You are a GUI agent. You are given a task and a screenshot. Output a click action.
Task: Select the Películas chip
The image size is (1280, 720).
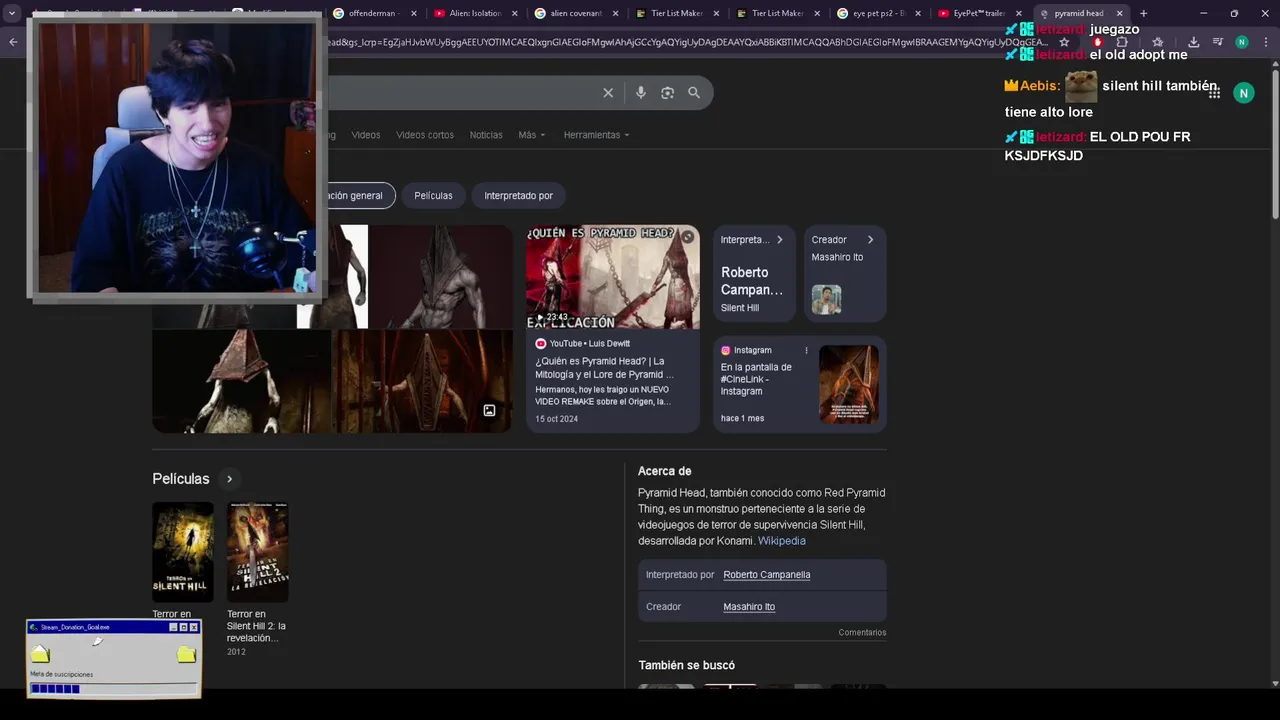coord(433,196)
